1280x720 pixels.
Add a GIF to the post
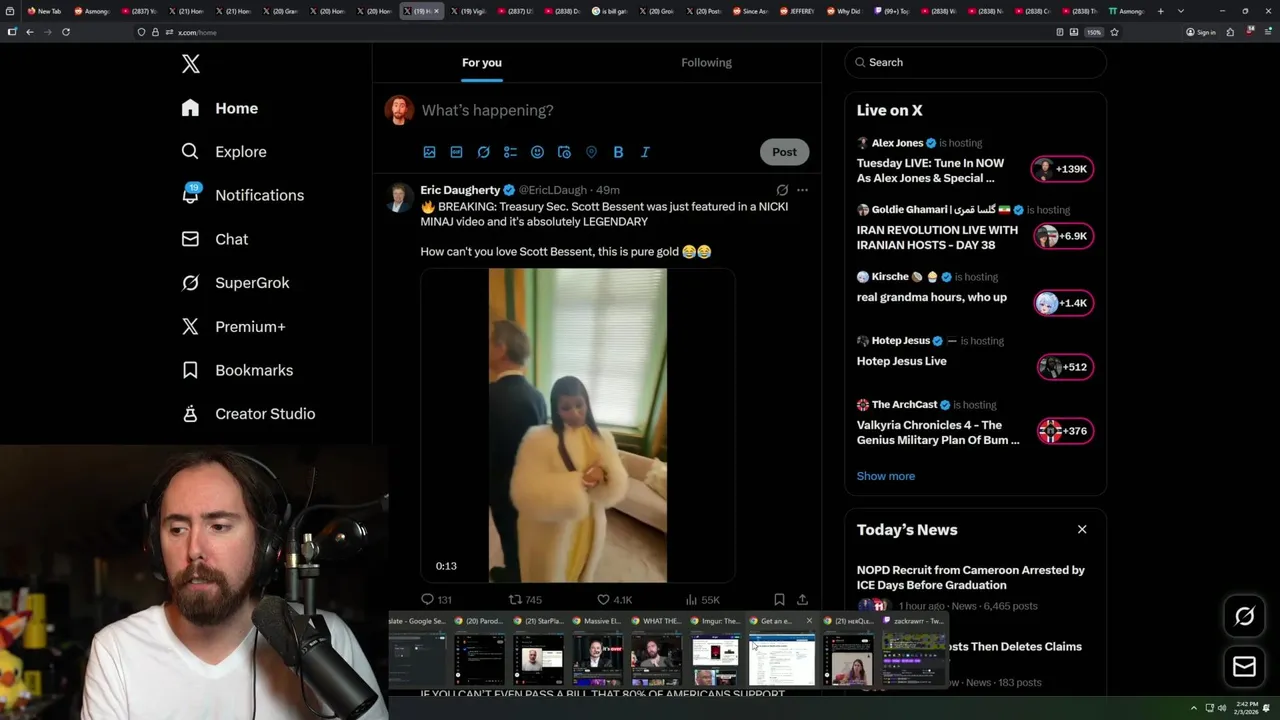tap(456, 152)
